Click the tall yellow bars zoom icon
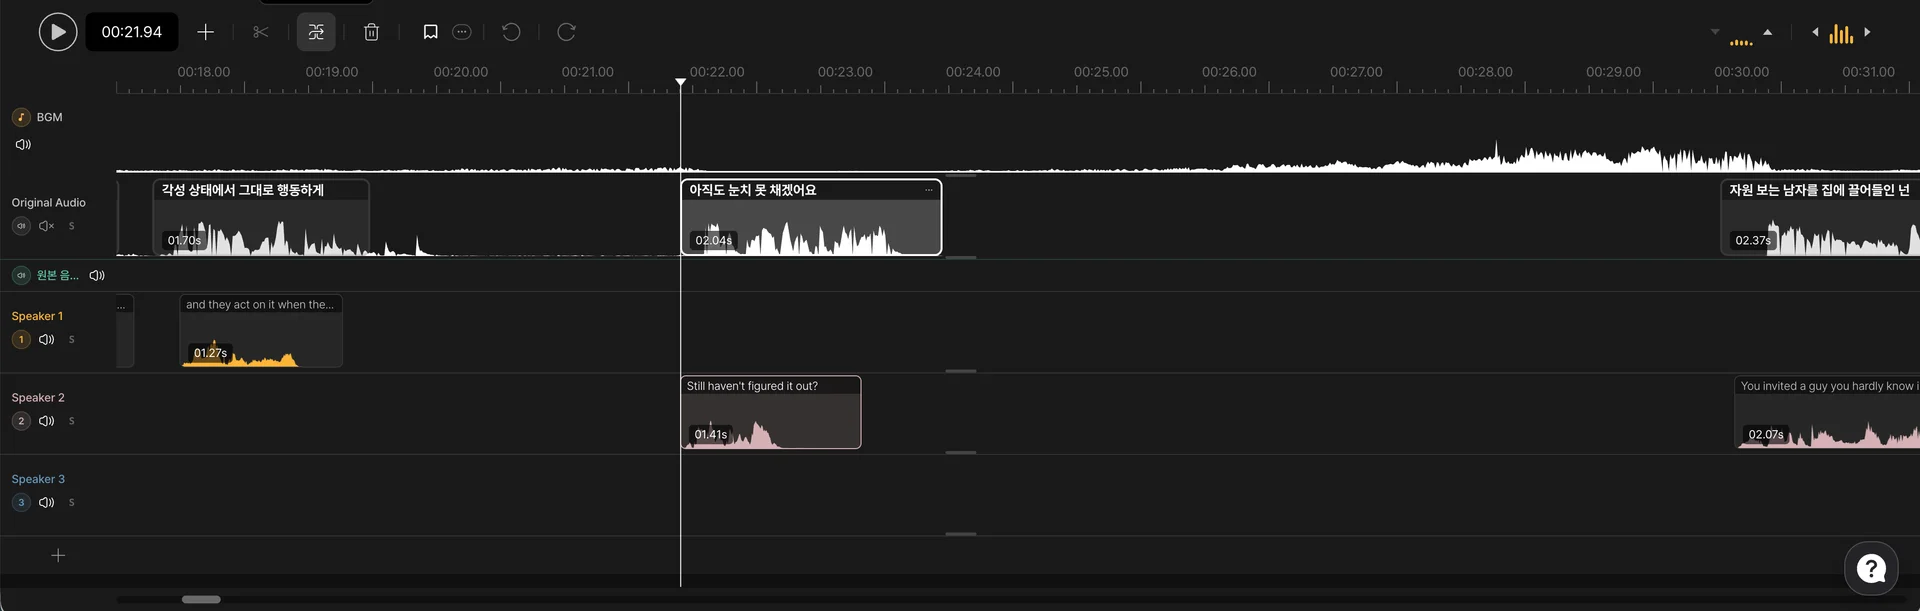Viewport: 1920px width, 611px height. (x=1841, y=34)
